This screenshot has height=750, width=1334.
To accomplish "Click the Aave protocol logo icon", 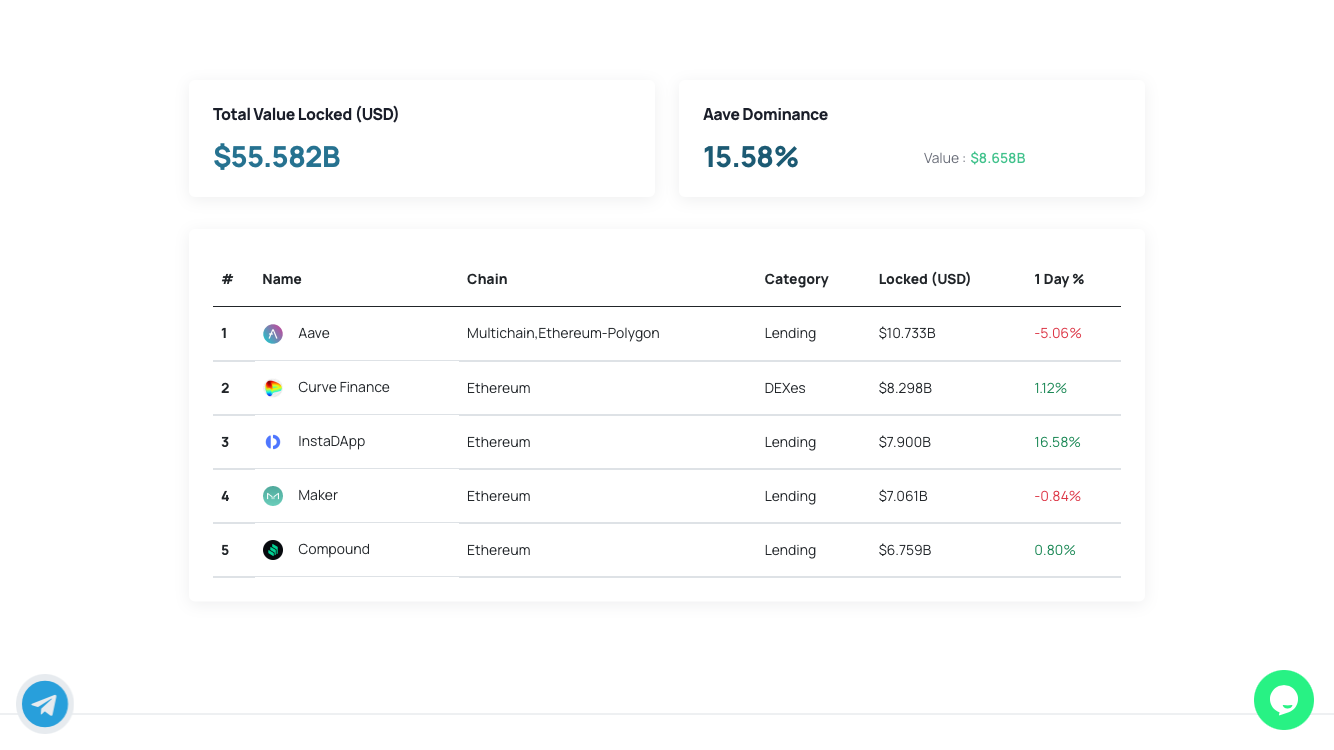I will pos(273,334).
